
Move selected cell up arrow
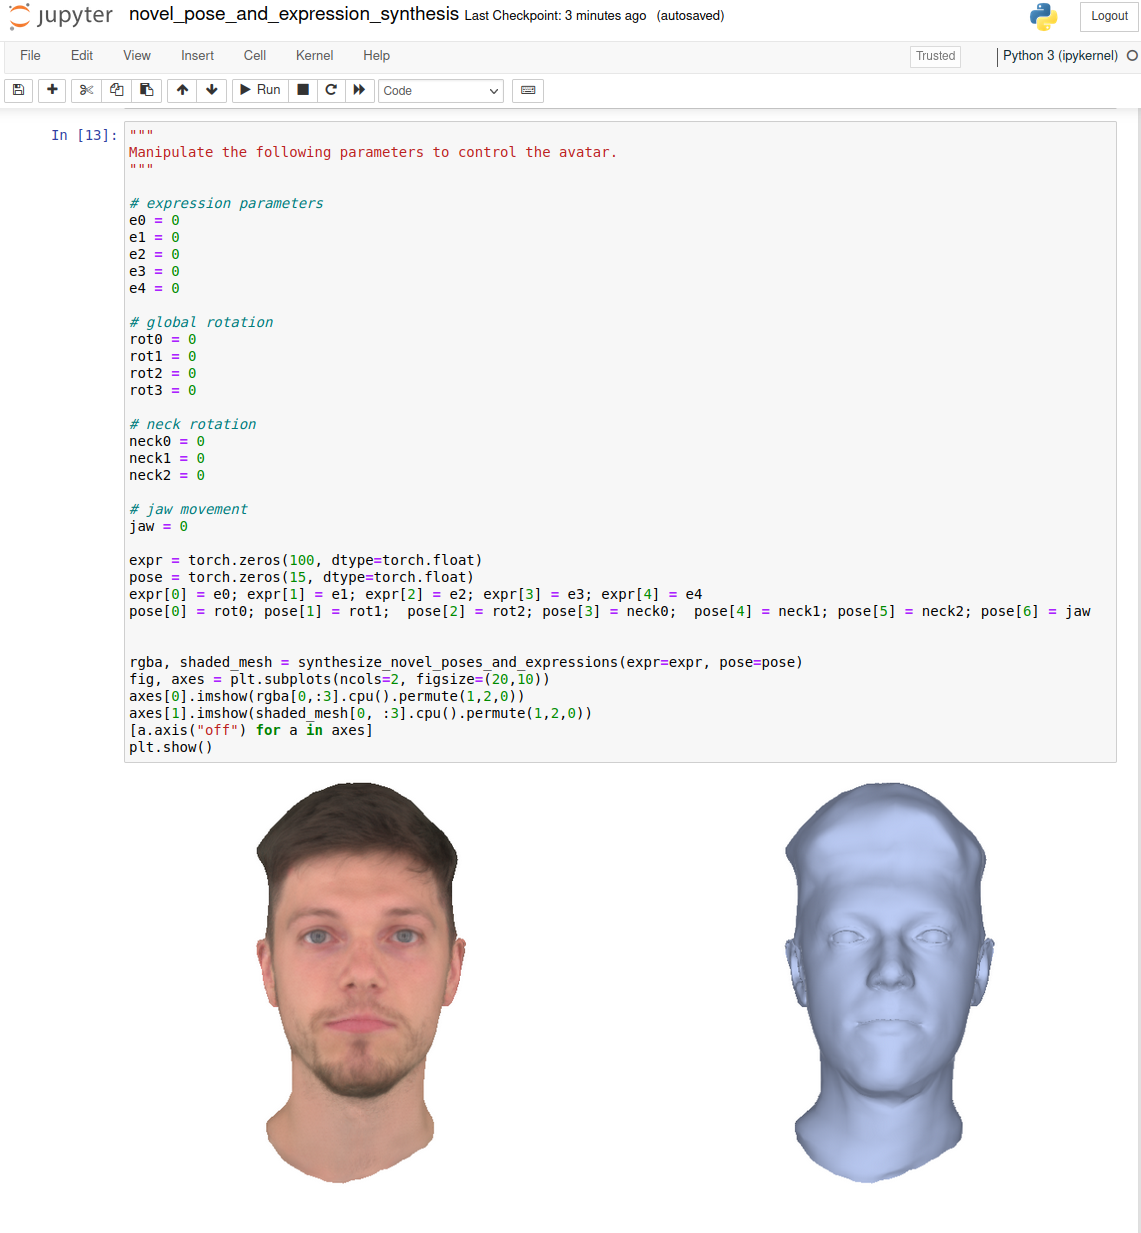pyautogui.click(x=182, y=90)
